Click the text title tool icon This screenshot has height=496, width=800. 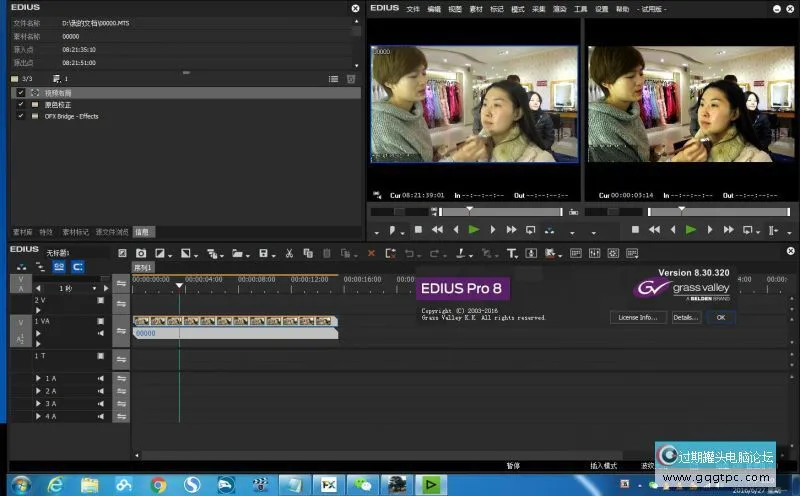tap(511, 254)
